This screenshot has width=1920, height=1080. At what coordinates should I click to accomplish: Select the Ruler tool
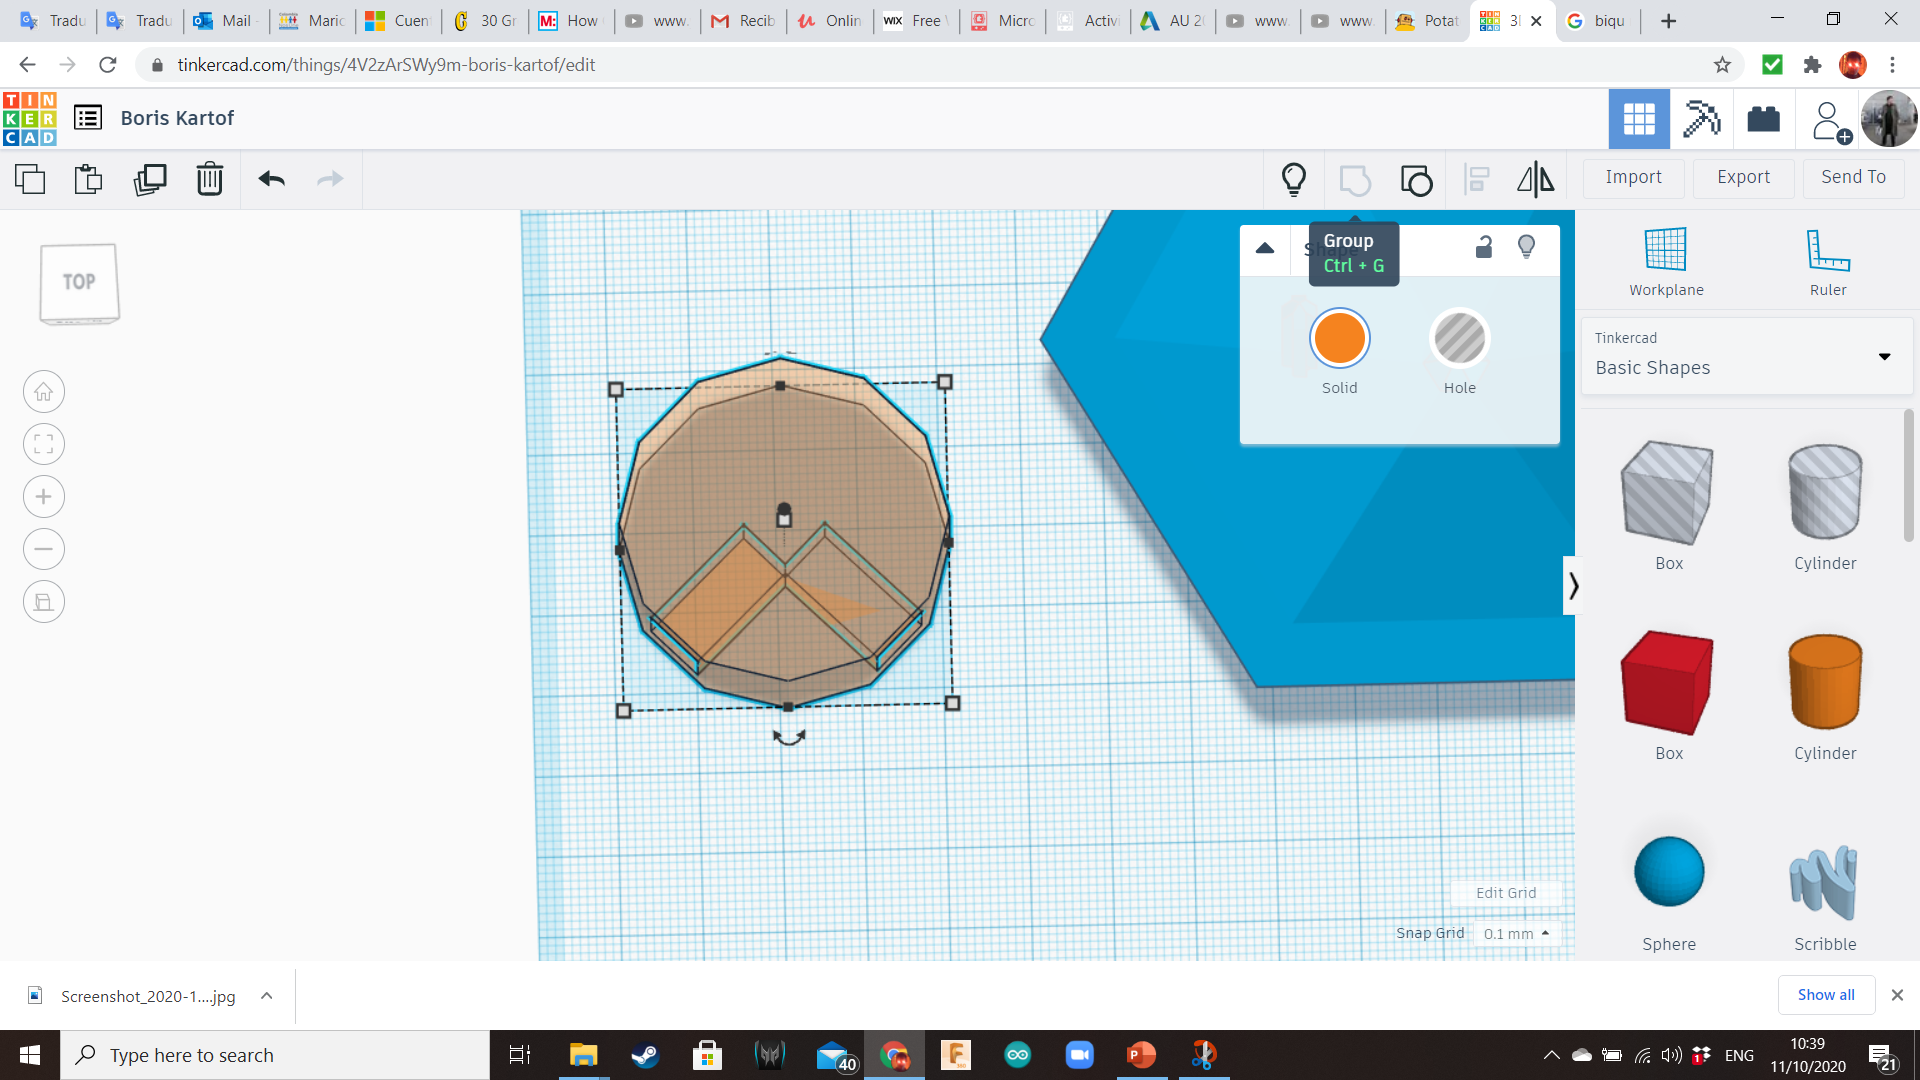(x=1827, y=261)
